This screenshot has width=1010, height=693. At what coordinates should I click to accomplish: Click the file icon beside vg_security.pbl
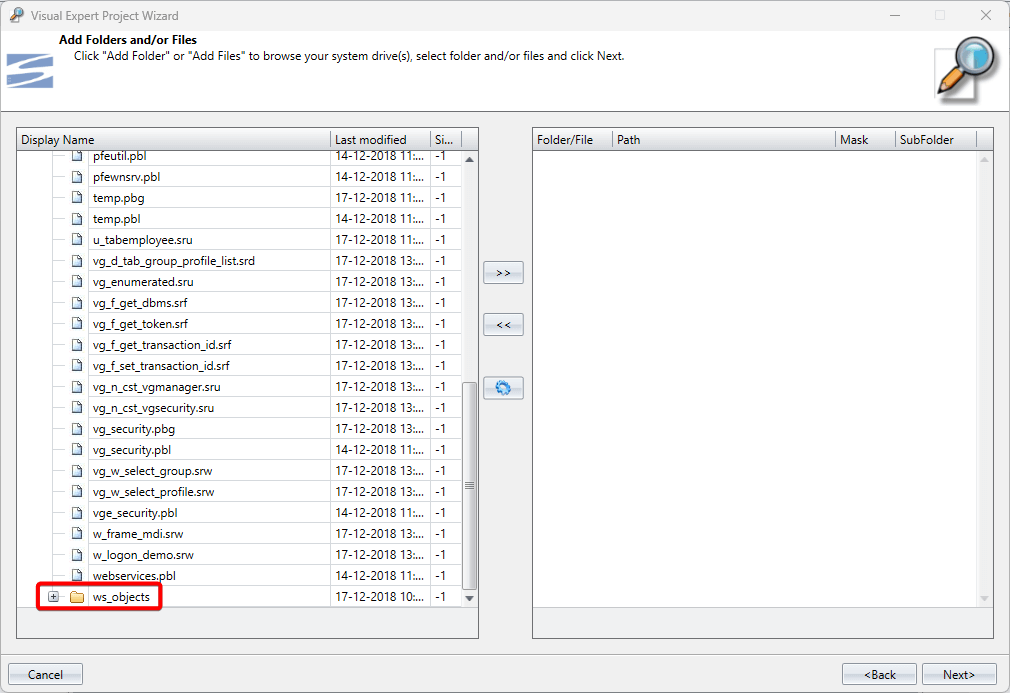coord(77,450)
